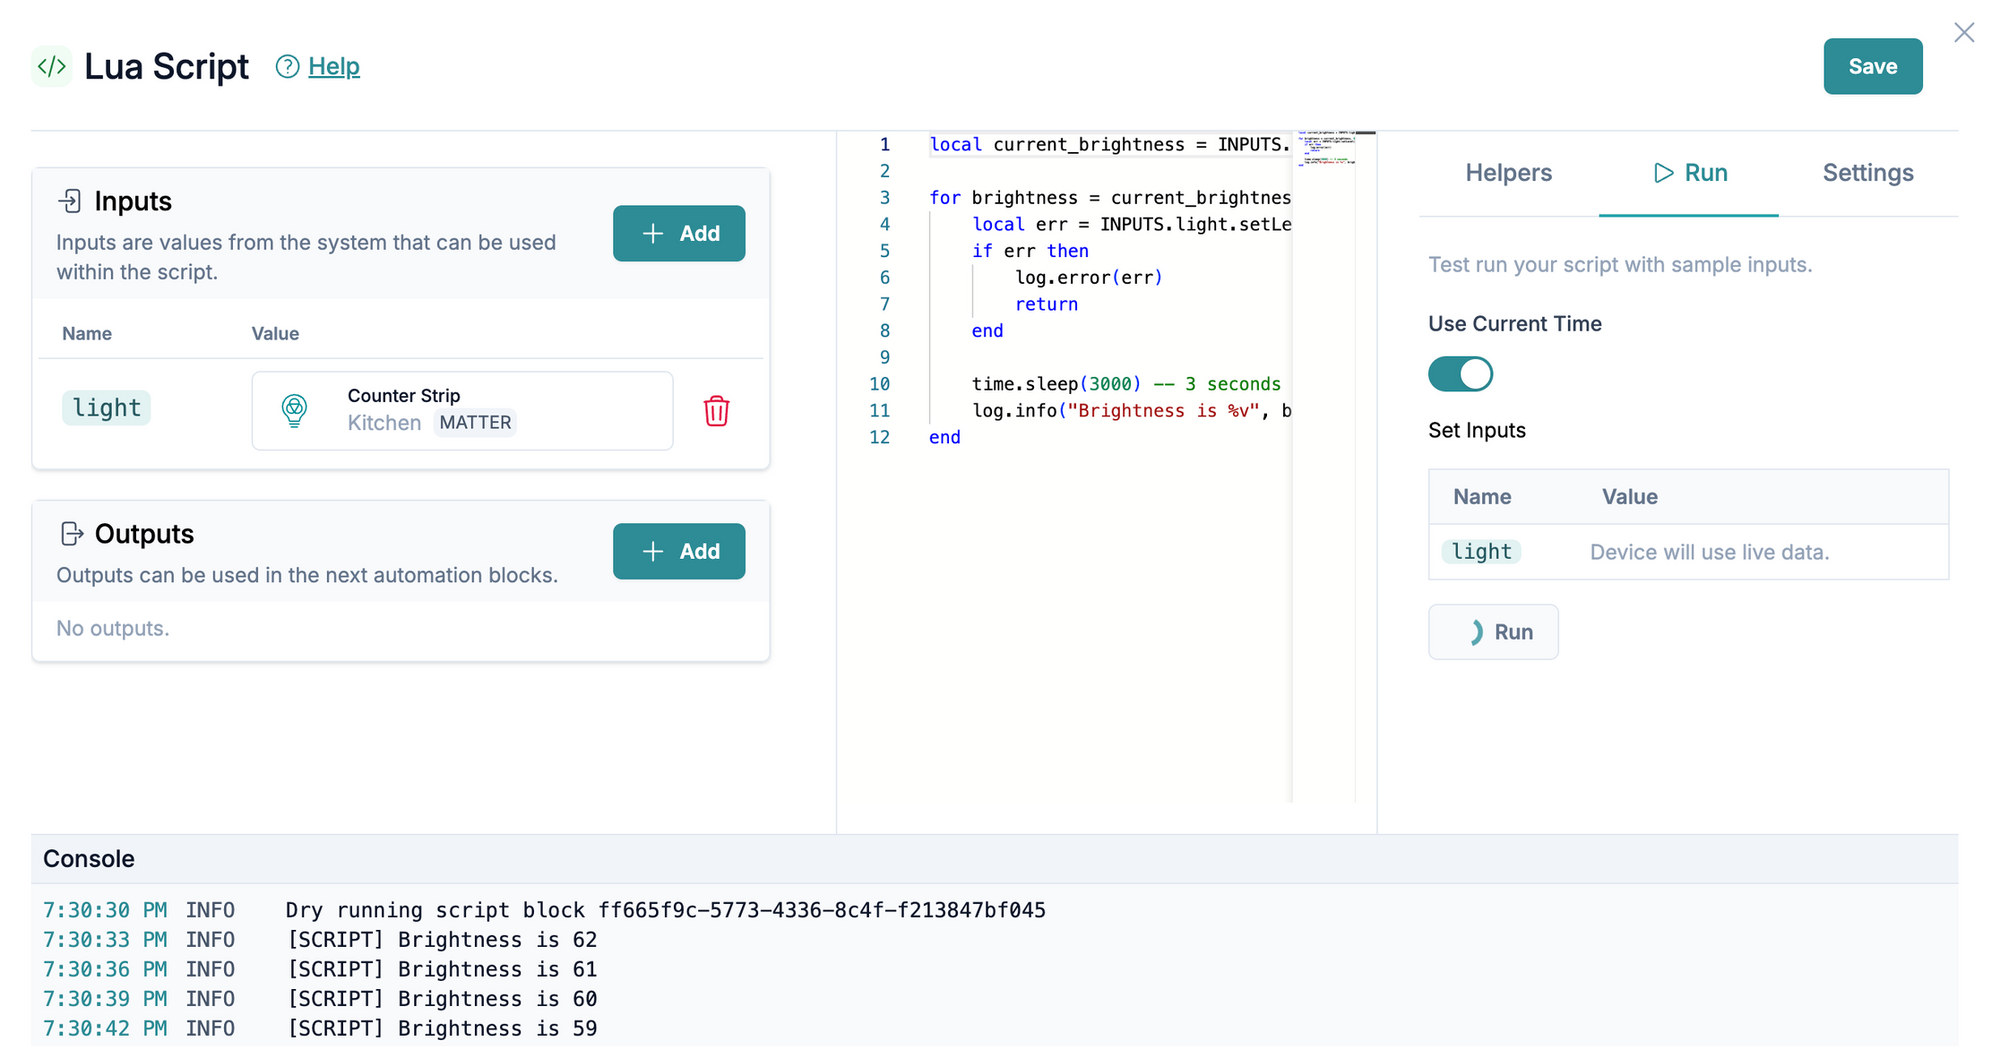
Task: Add a new input
Action: tap(679, 234)
